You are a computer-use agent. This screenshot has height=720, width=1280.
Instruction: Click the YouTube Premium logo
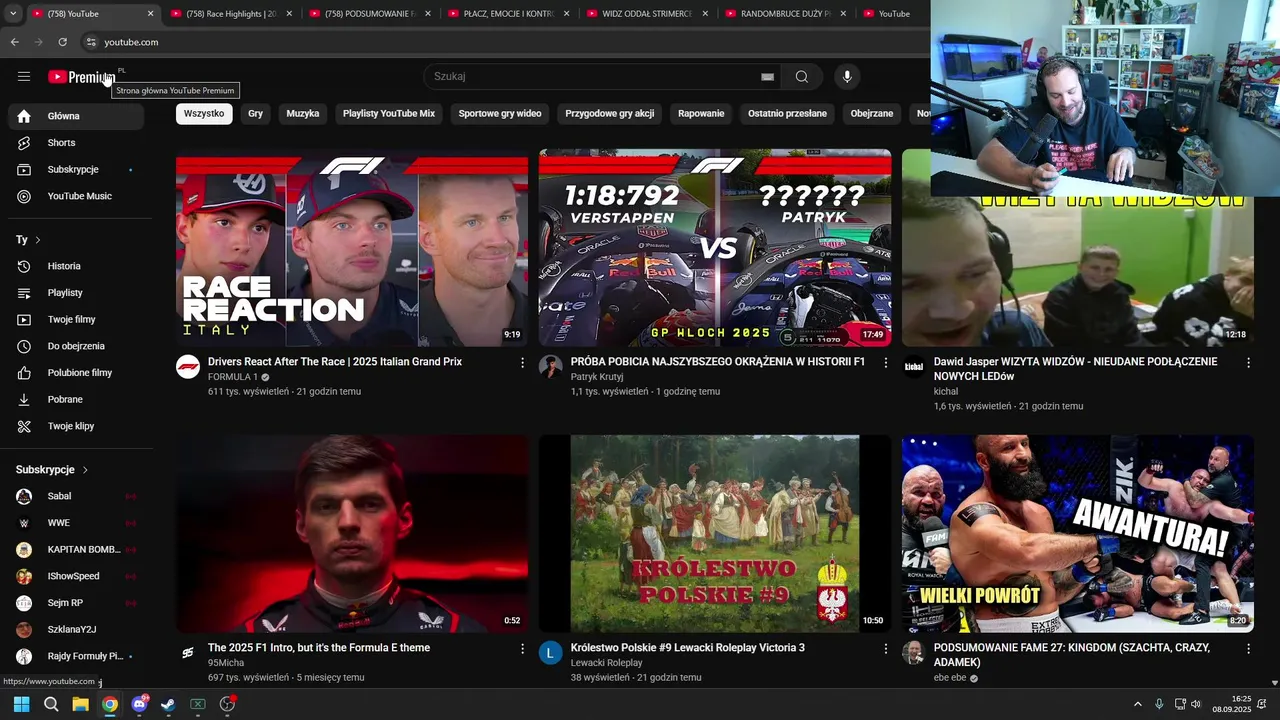82,77
